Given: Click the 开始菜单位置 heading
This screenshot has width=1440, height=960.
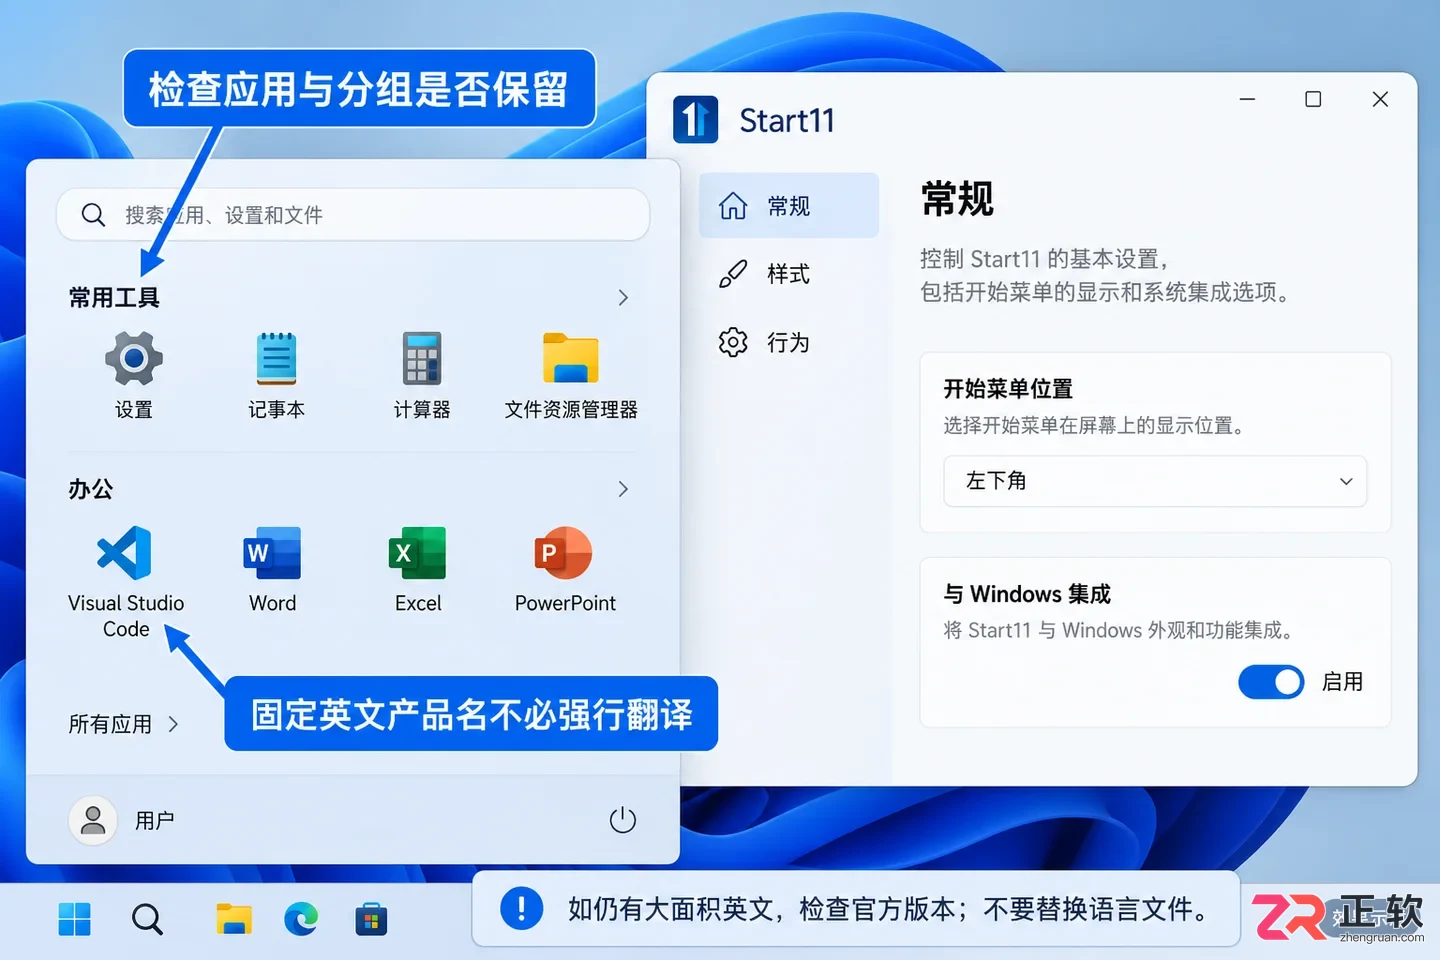Looking at the screenshot, I should tap(1008, 388).
